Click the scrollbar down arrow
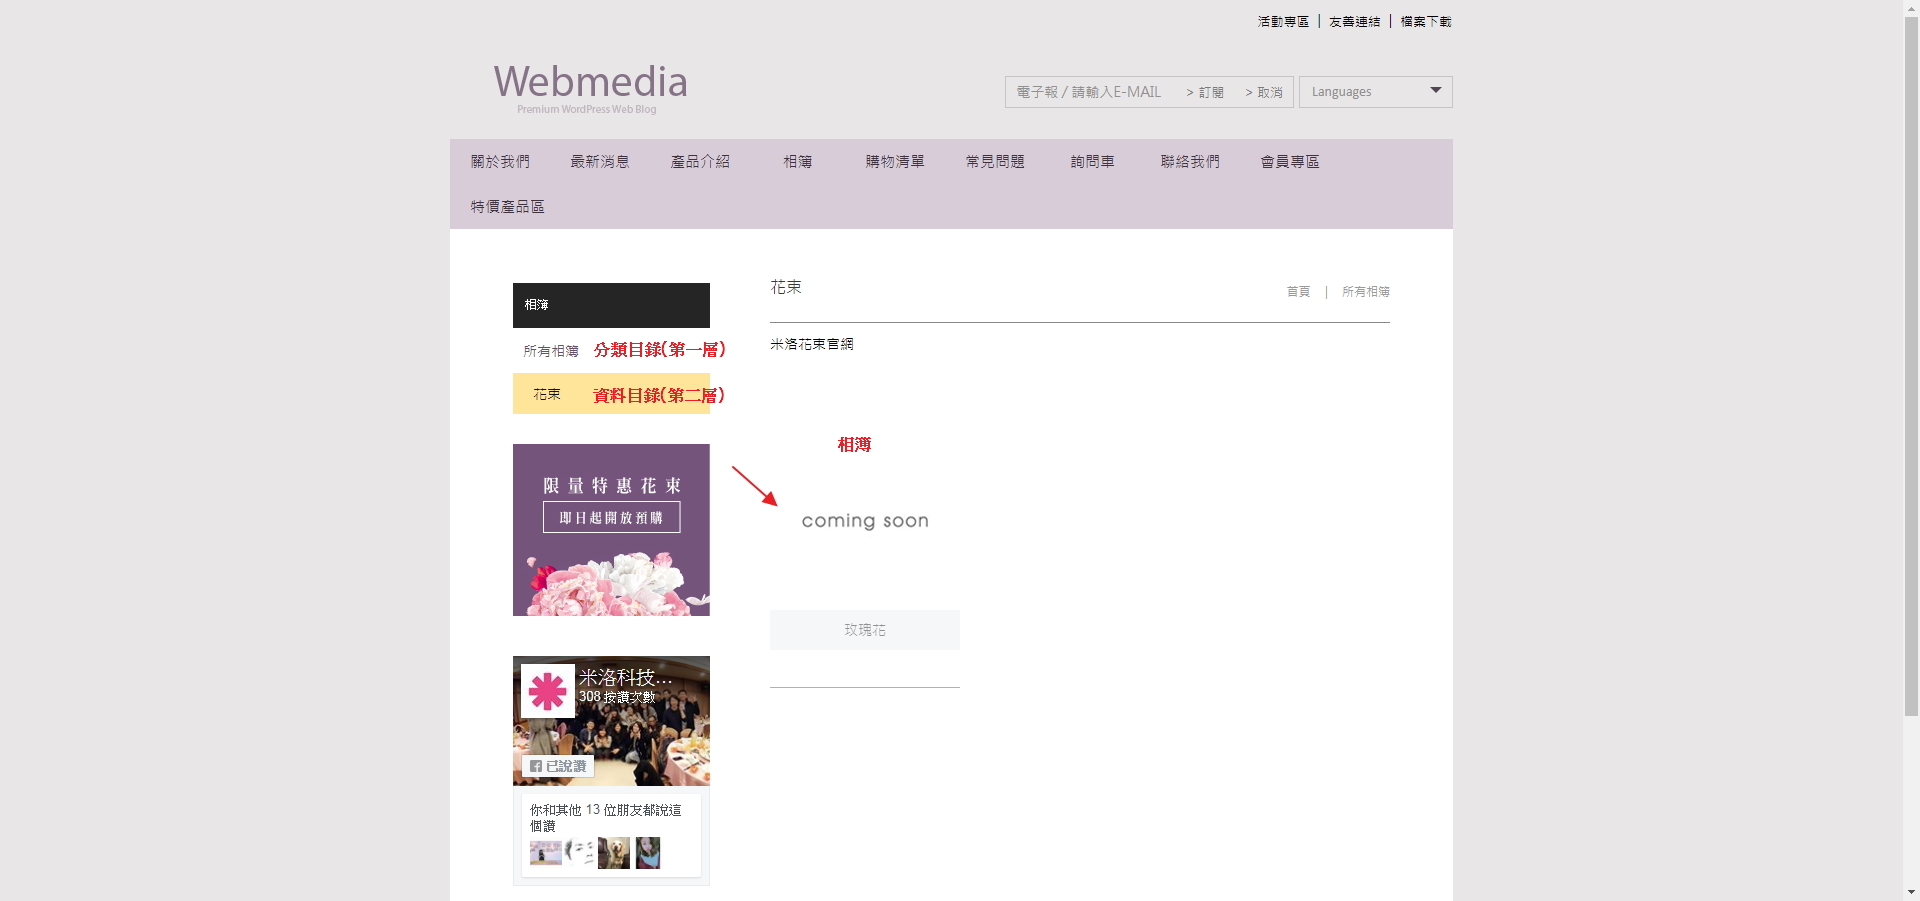Viewport: 1920px width, 901px height. (1911, 892)
